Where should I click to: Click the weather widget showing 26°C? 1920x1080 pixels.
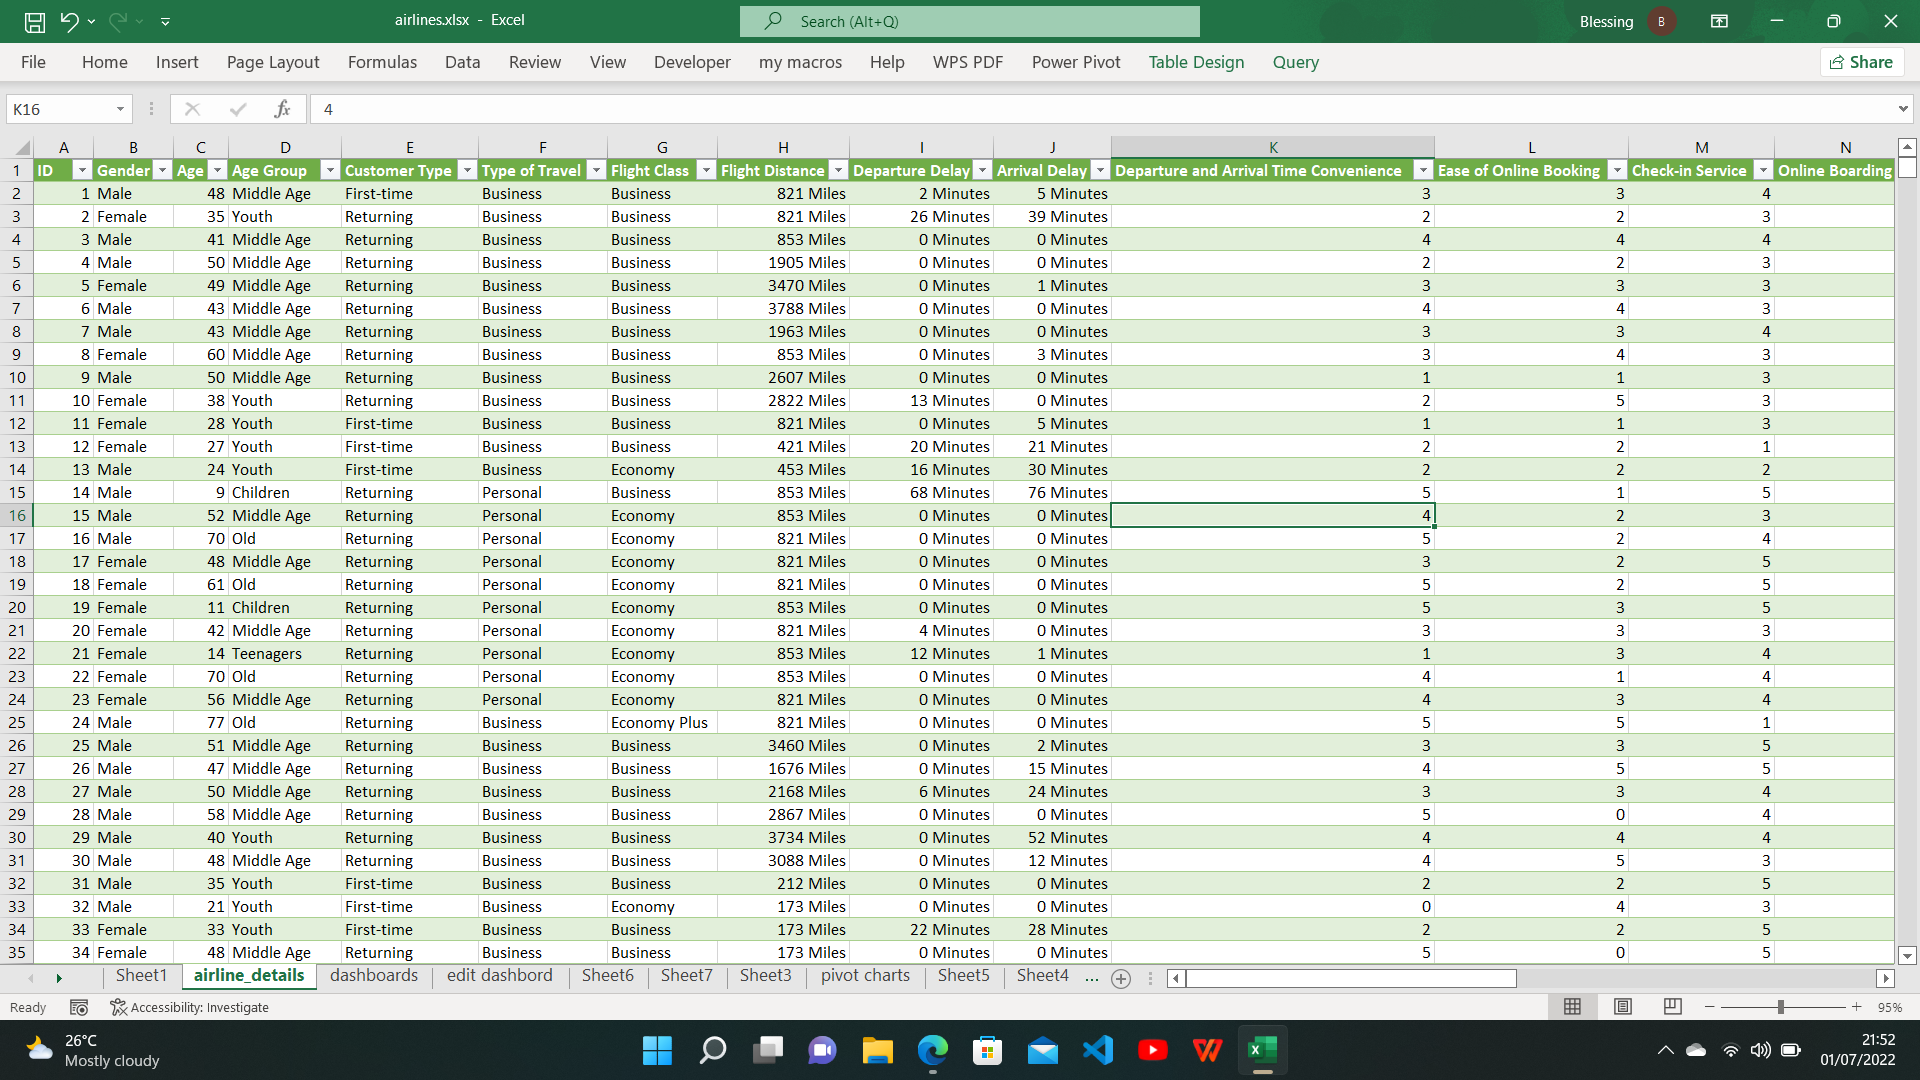(93, 1051)
